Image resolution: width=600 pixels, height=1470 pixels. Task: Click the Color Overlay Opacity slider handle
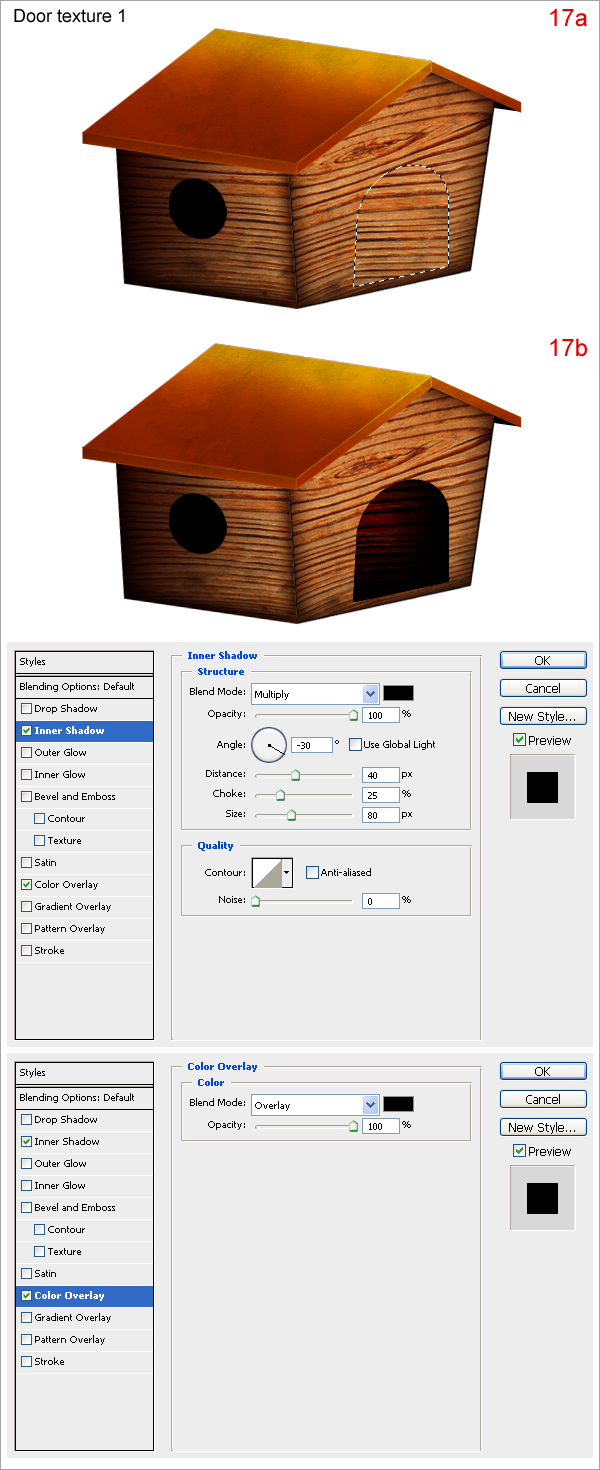point(353,1126)
